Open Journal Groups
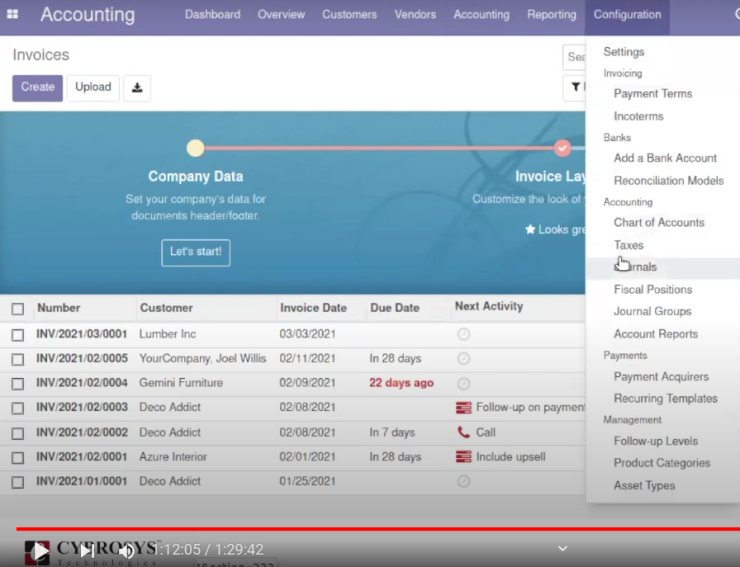 point(652,312)
